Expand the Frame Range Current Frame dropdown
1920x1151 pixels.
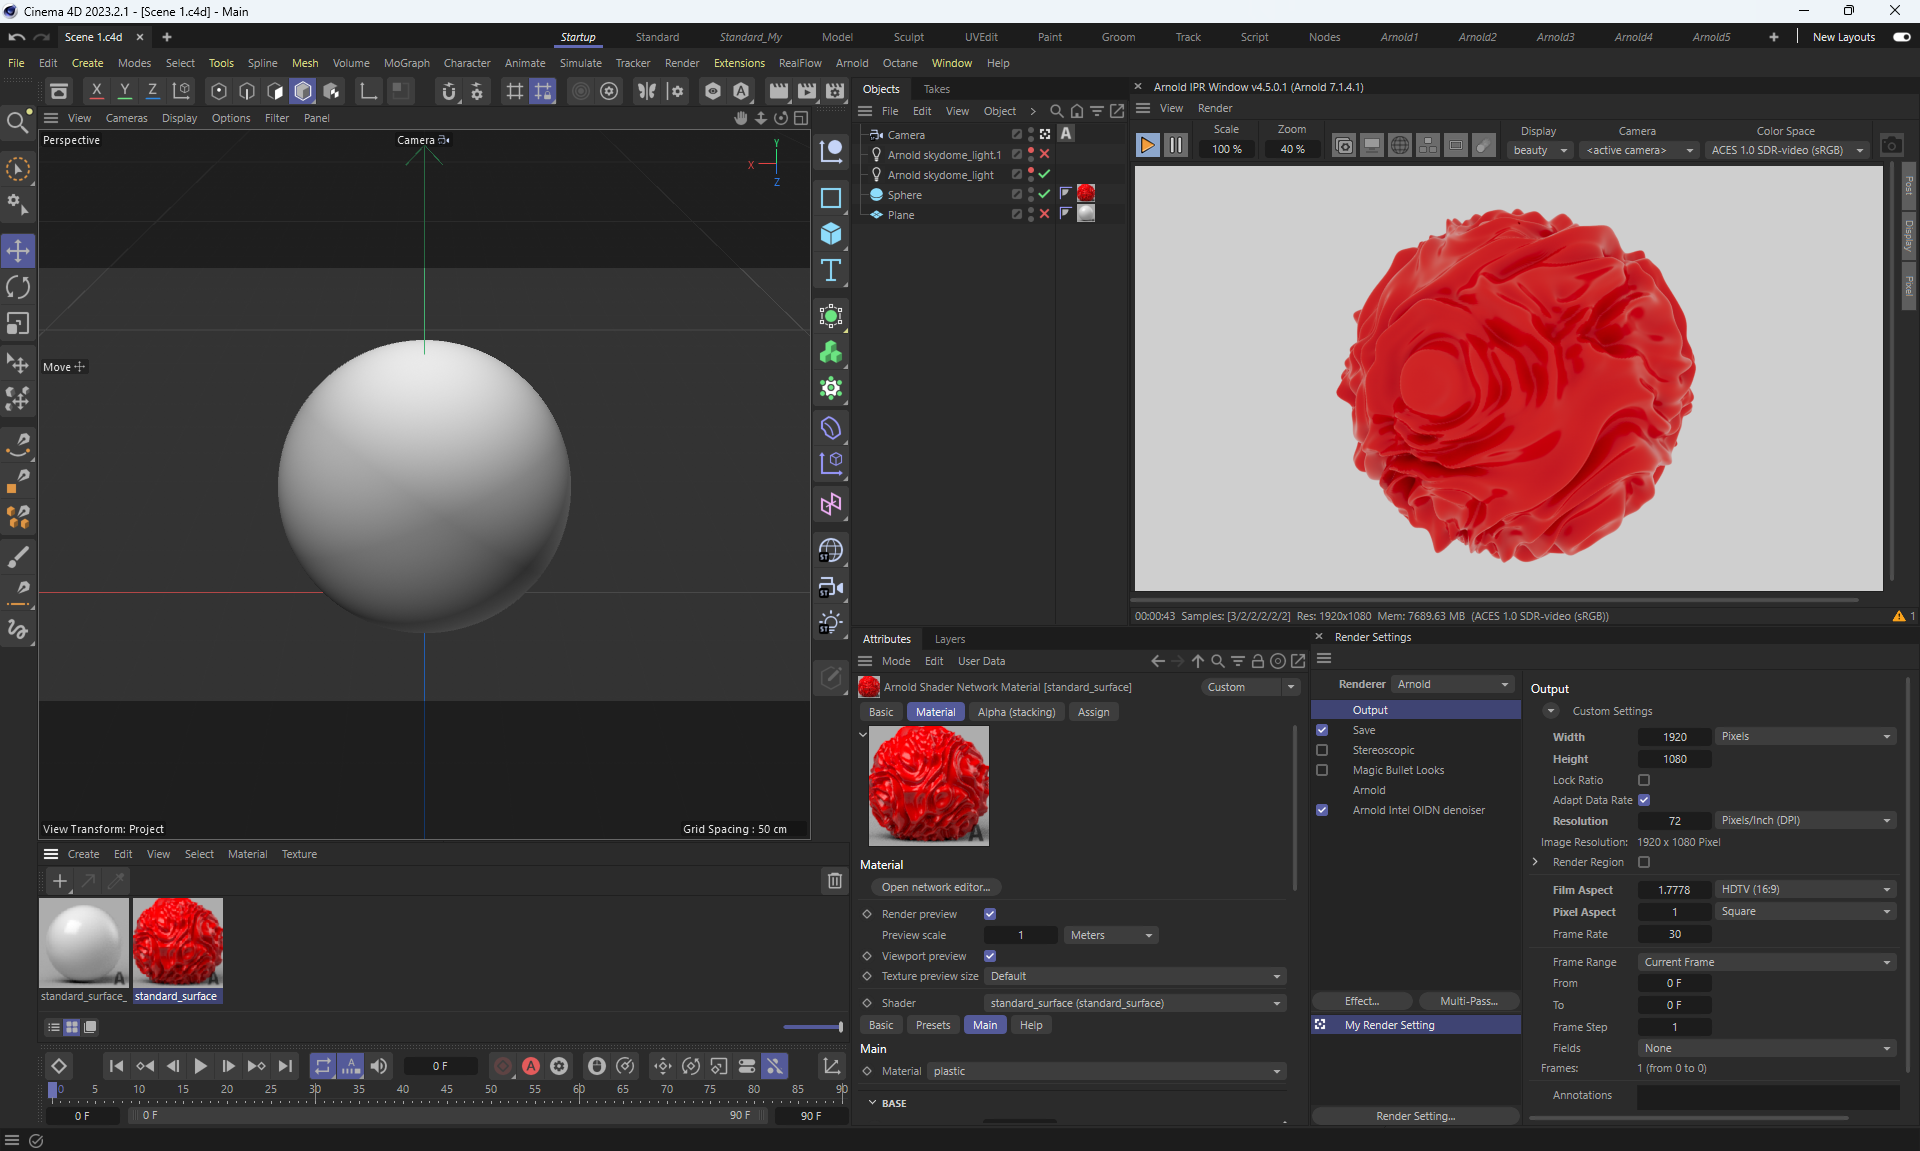click(1767, 962)
